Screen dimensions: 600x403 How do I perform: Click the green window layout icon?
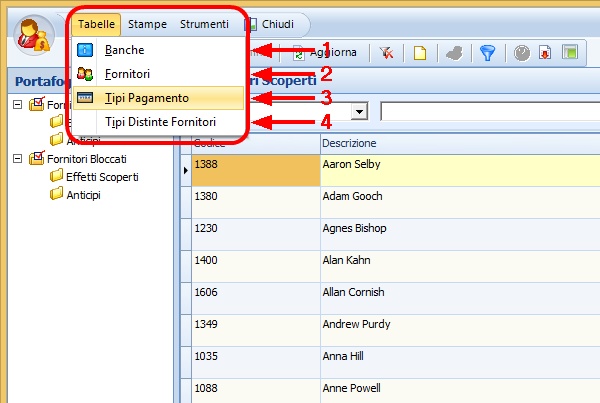click(568, 53)
